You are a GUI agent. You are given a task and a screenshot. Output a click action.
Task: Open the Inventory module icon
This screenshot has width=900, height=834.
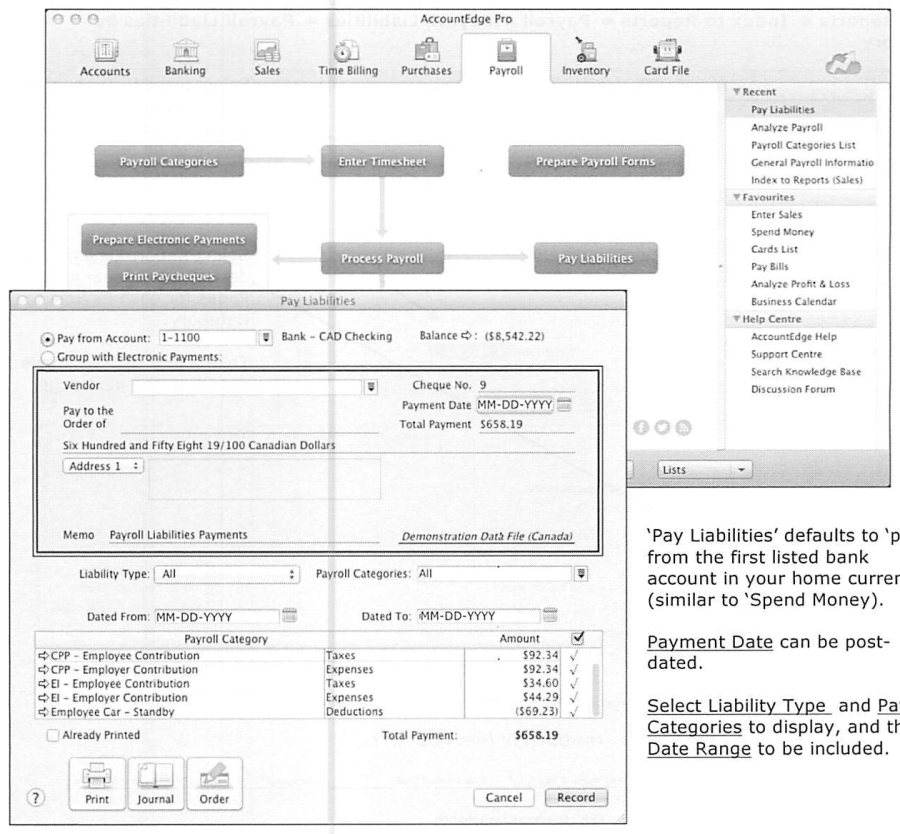tap(585, 50)
